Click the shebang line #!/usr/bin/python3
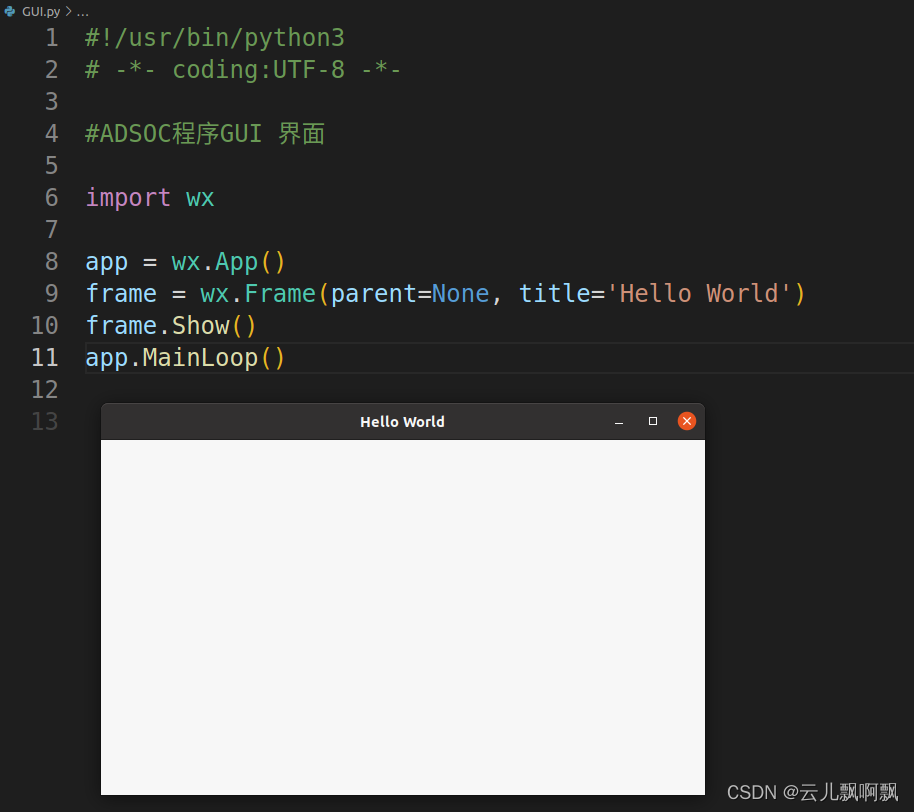The height and width of the screenshot is (812, 914). pos(214,37)
